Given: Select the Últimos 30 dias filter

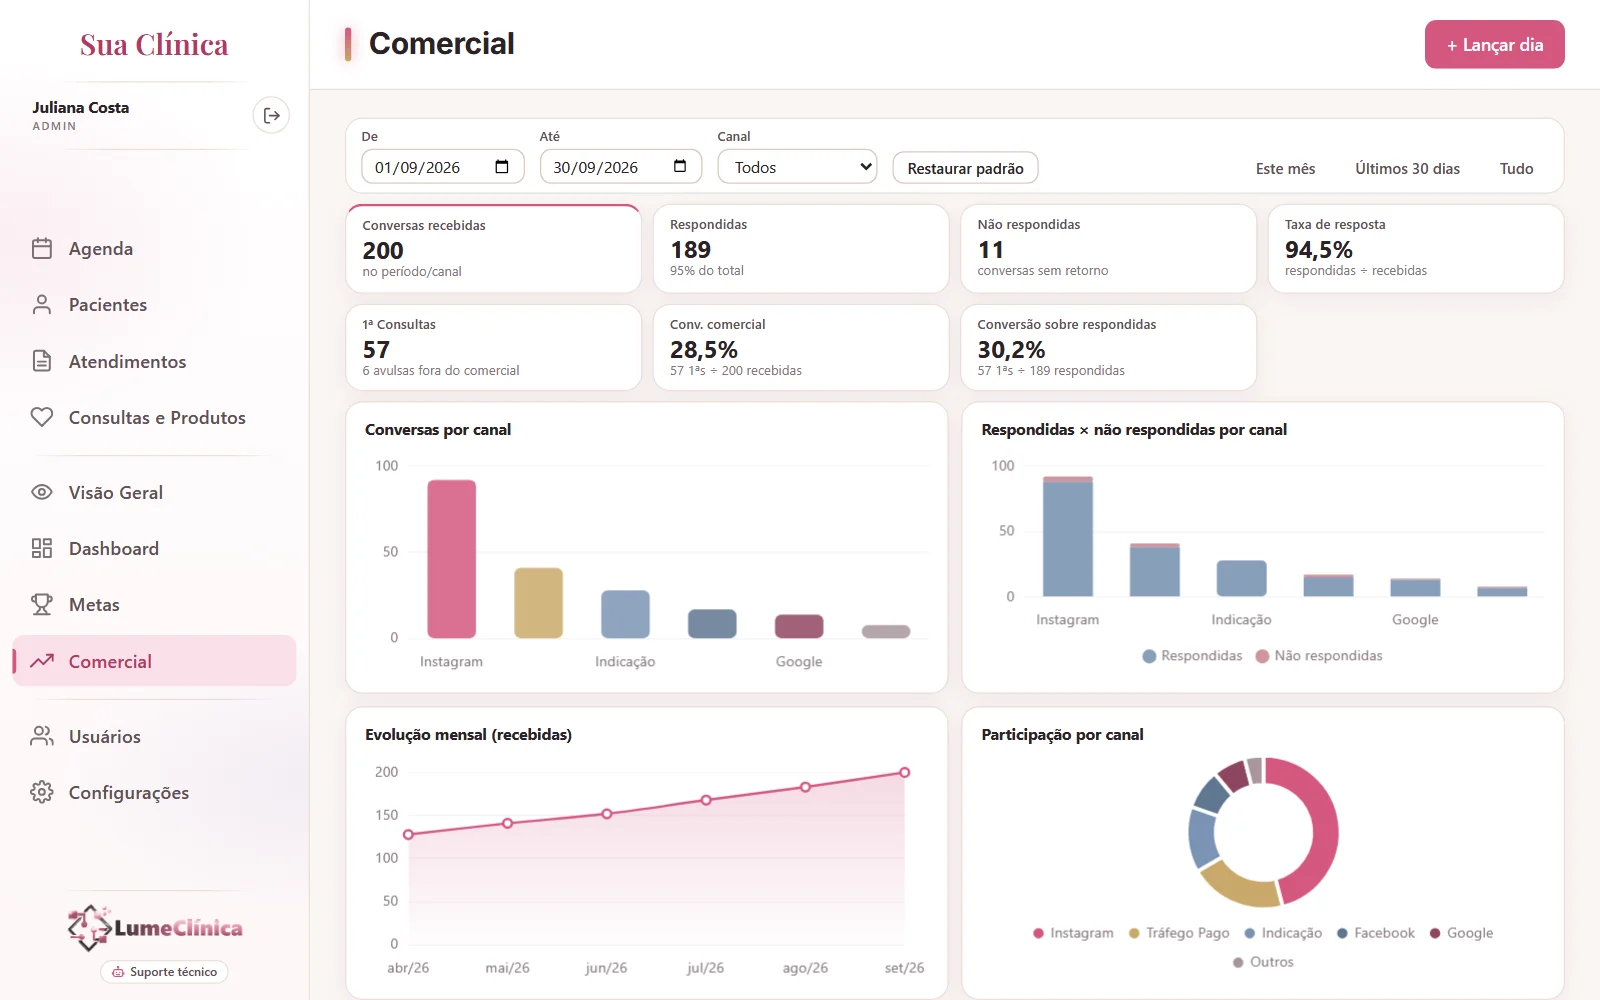Looking at the screenshot, I should click(x=1407, y=168).
